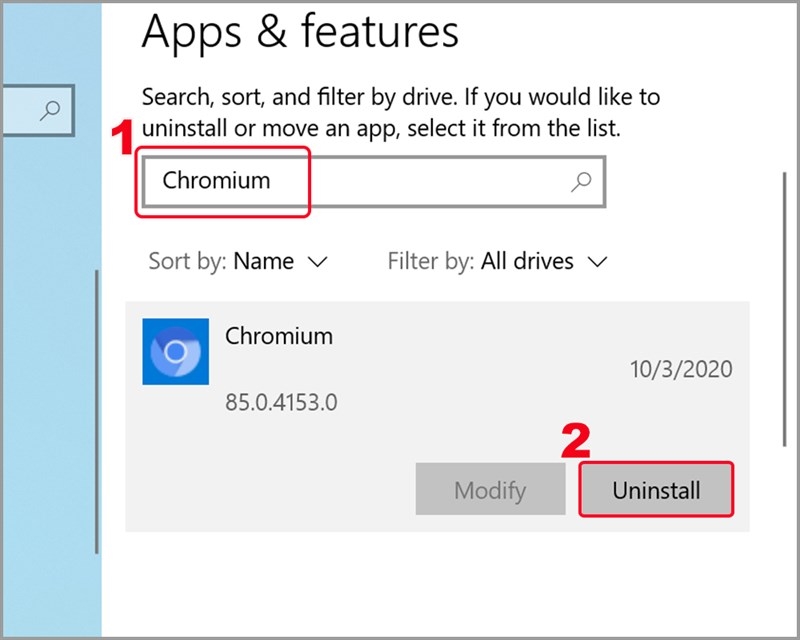This screenshot has height=640, width=800.
Task: Click the Uninstall button for Chromium
Action: [x=655, y=490]
